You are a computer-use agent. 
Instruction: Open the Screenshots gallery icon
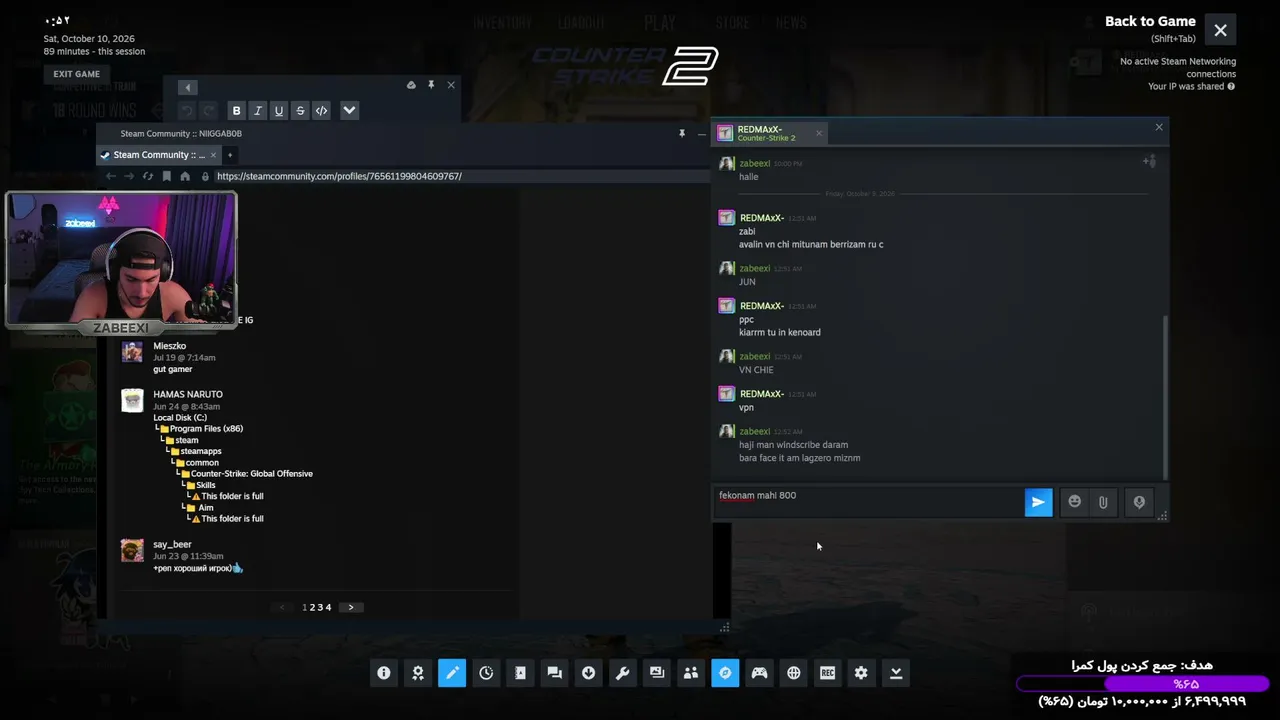(x=657, y=673)
